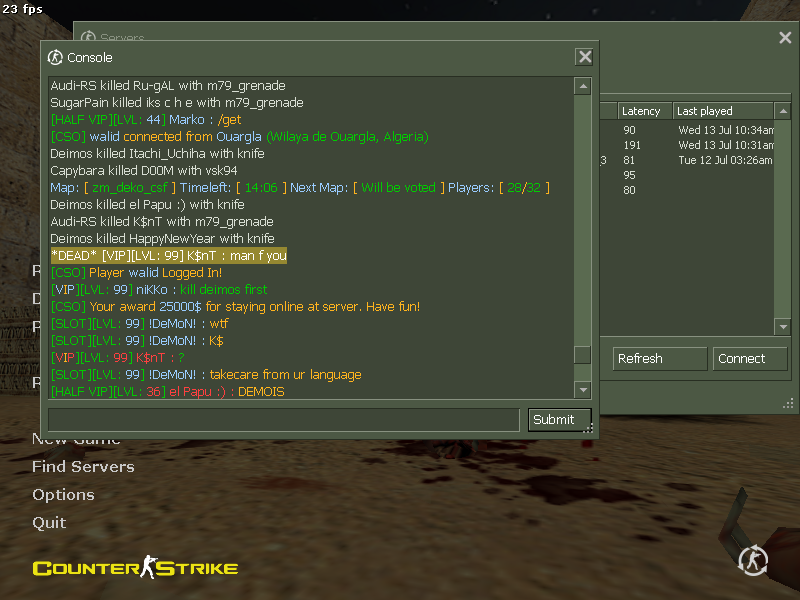The width and height of the screenshot is (800, 600).
Task: Focus the console command input field
Action: tap(284, 419)
